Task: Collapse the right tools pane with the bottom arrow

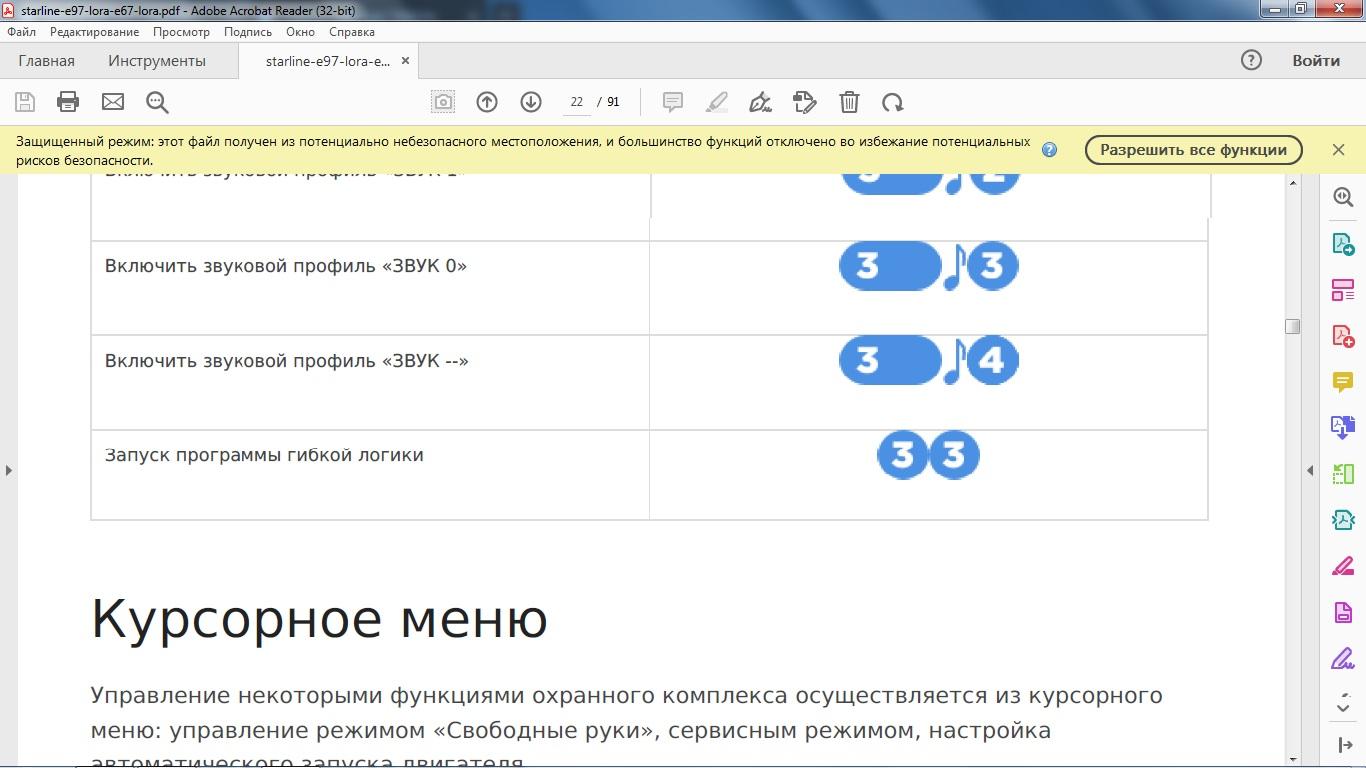Action: click(x=1344, y=745)
